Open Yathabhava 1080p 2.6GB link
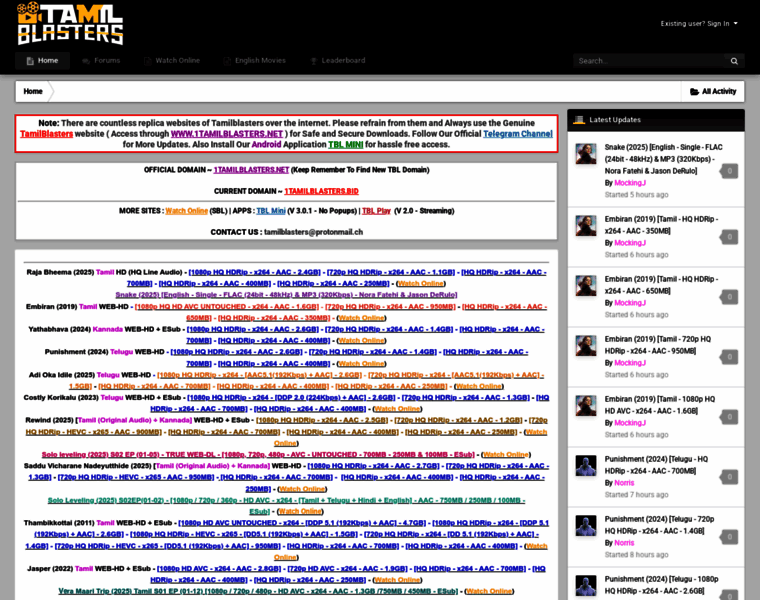 coord(253,330)
